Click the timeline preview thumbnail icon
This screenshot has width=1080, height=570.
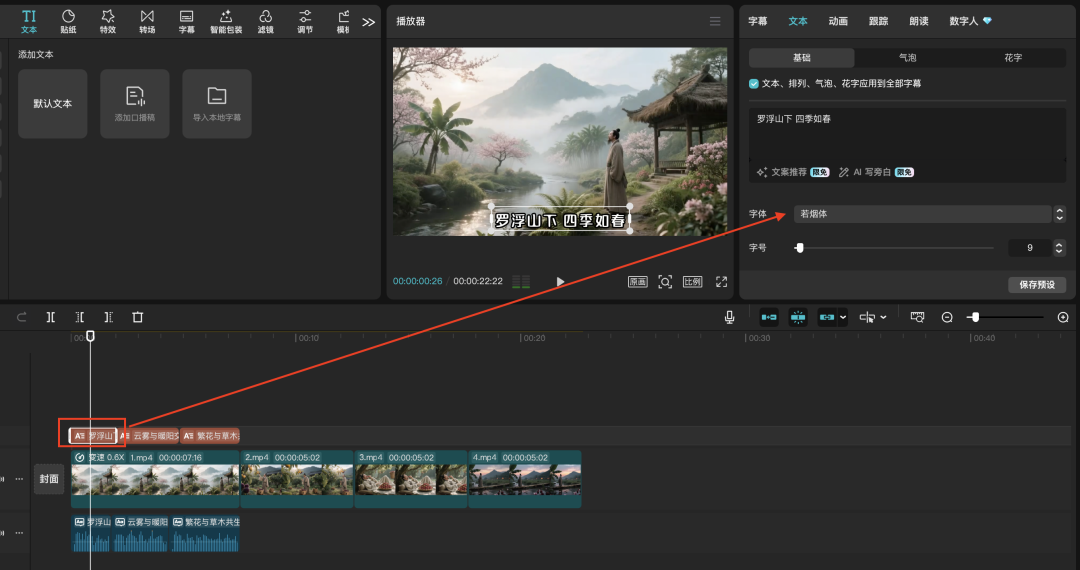click(x=917, y=317)
